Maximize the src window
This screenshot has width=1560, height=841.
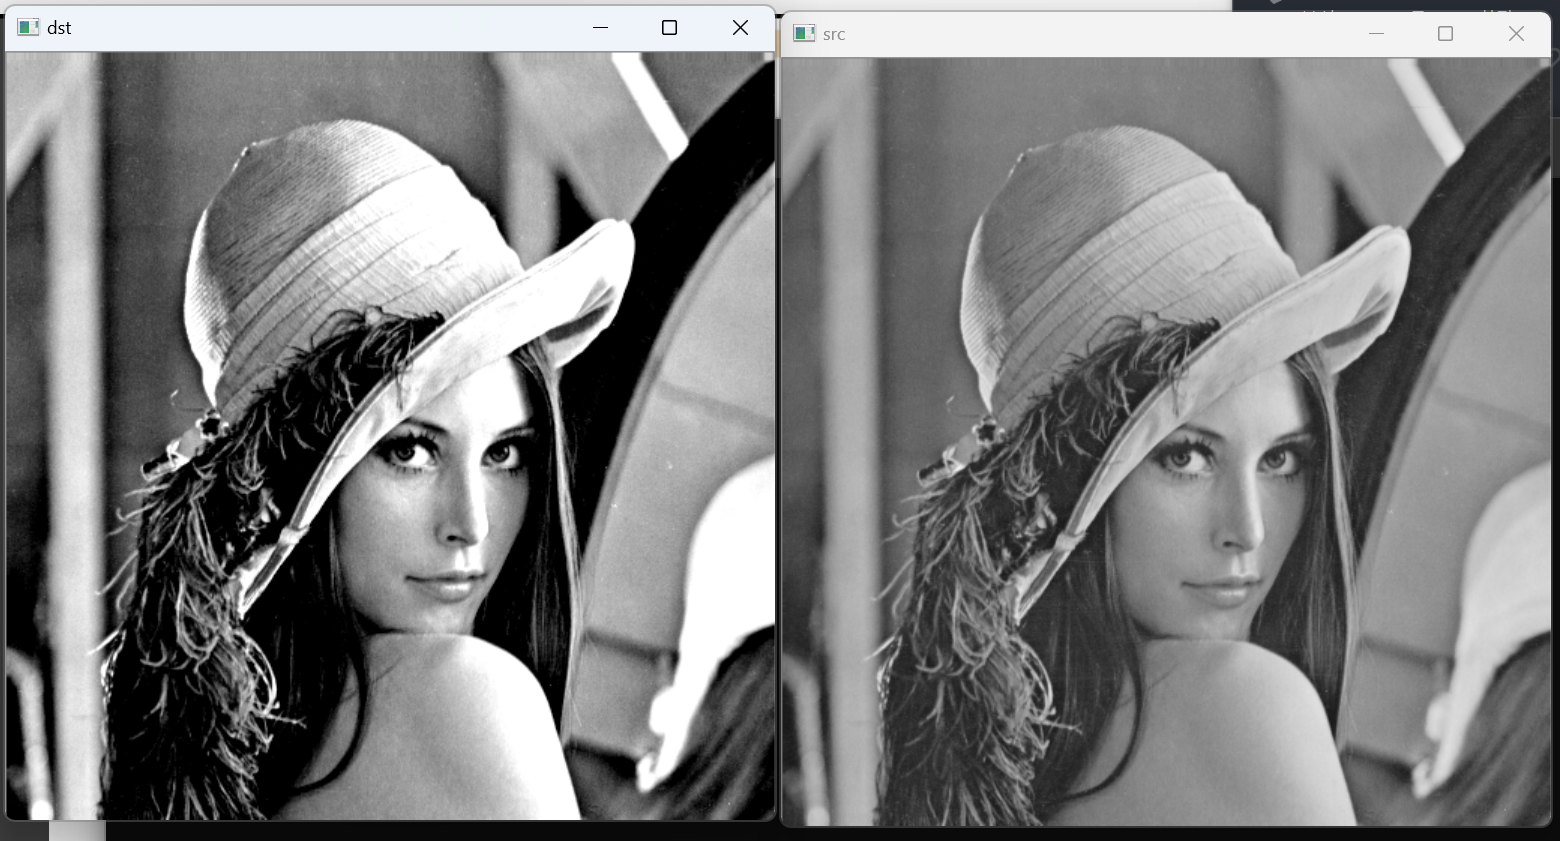(1445, 34)
